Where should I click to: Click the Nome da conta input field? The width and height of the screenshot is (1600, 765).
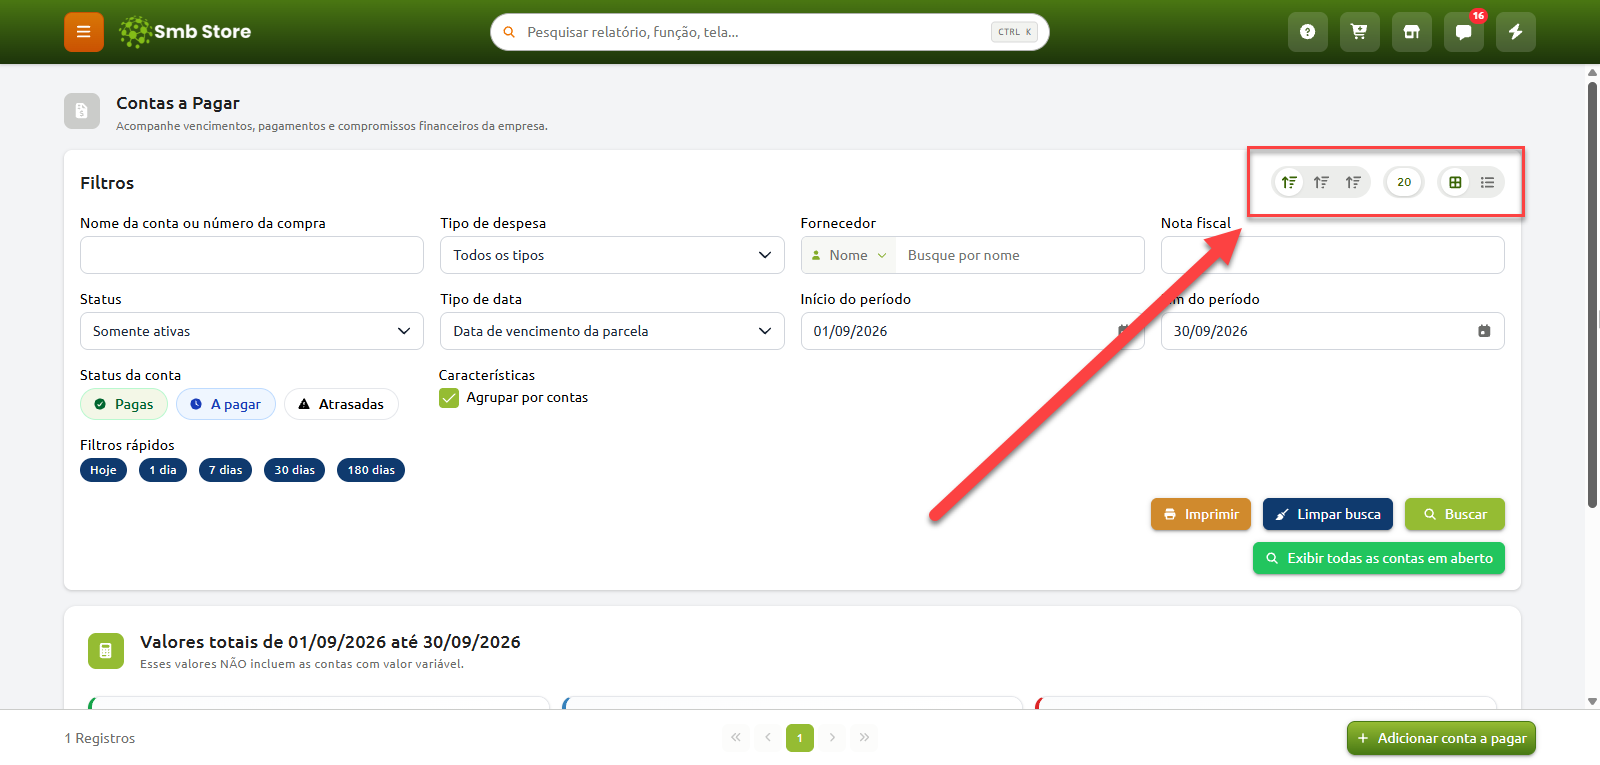pyautogui.click(x=252, y=255)
